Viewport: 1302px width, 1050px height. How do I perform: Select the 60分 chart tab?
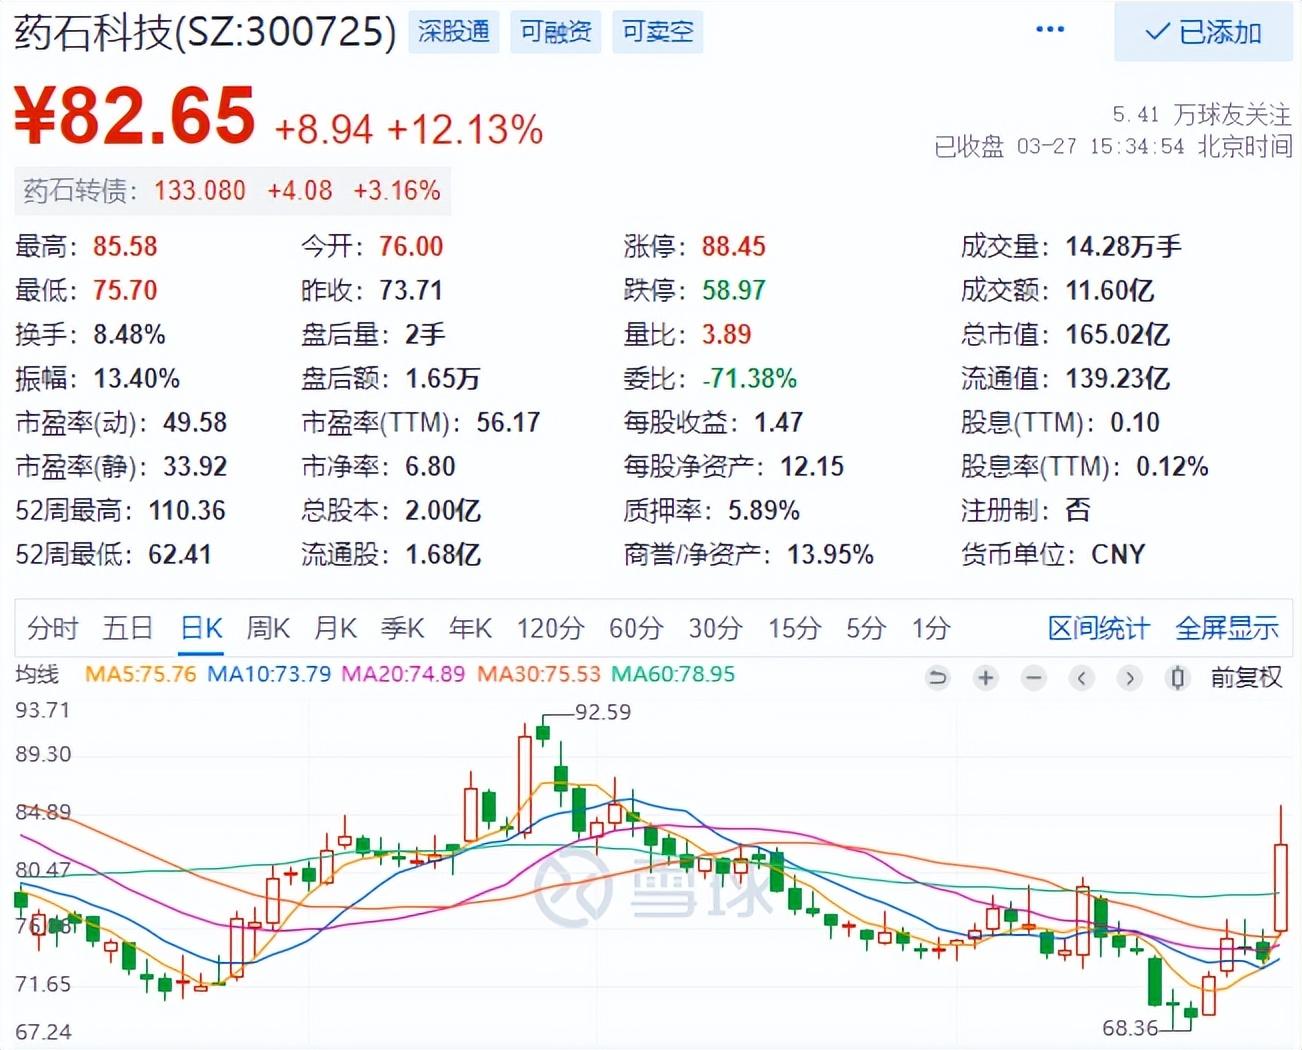[636, 628]
